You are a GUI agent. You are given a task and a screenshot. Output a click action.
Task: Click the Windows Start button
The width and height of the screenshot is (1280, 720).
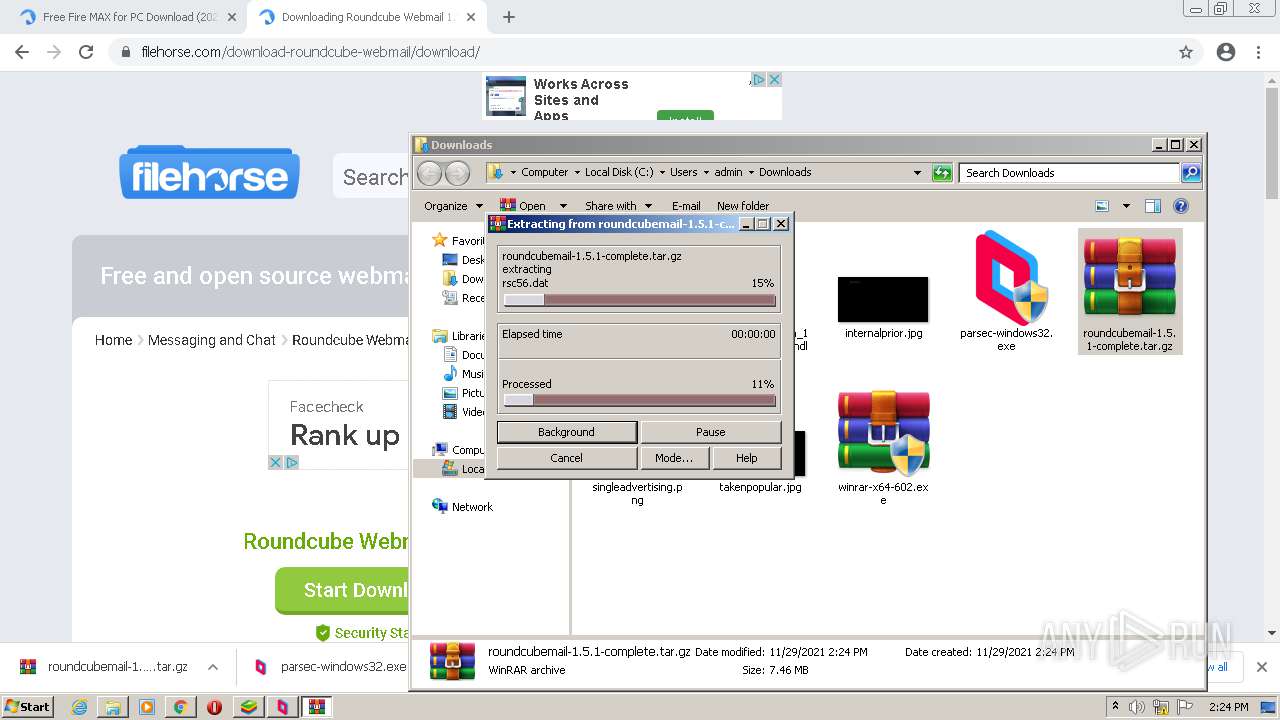[28, 706]
